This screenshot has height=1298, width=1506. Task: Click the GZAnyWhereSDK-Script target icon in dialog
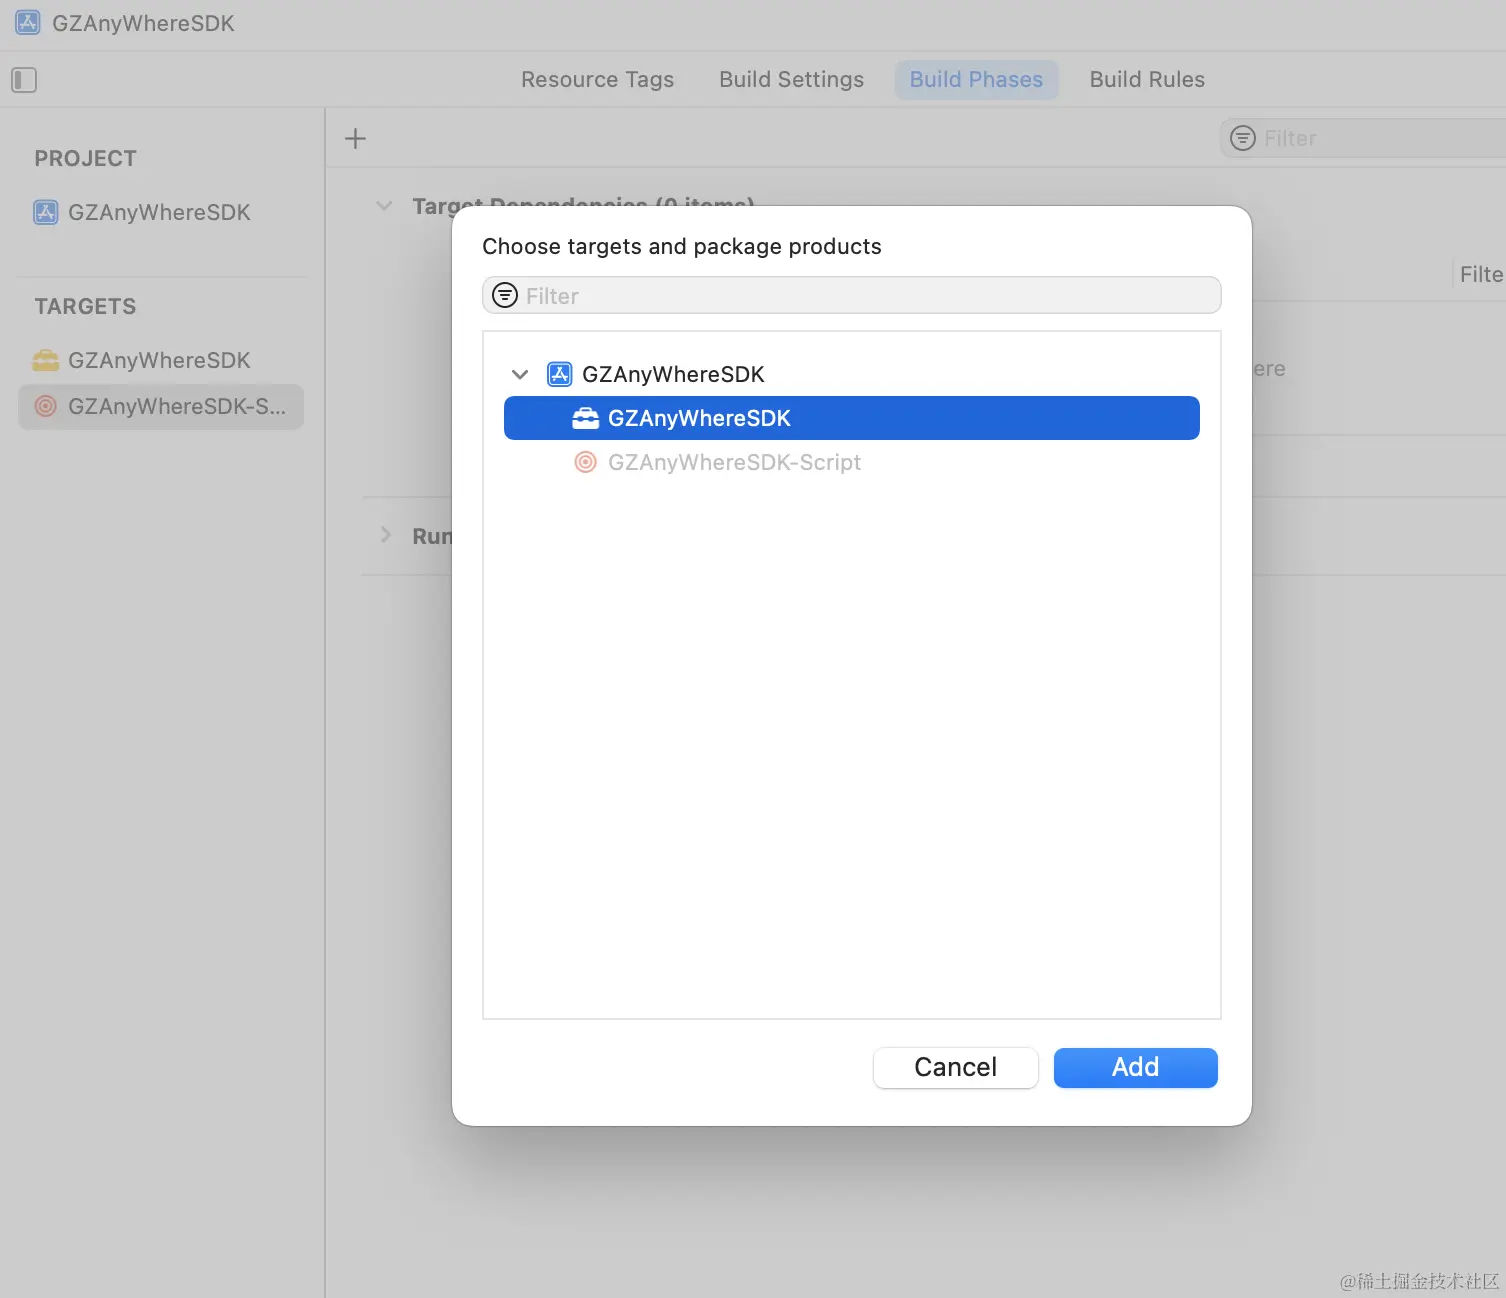pos(586,462)
